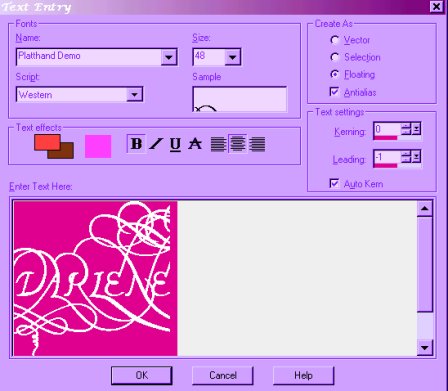Toggle the Antialias checkbox
The image size is (448, 391).
(334, 92)
